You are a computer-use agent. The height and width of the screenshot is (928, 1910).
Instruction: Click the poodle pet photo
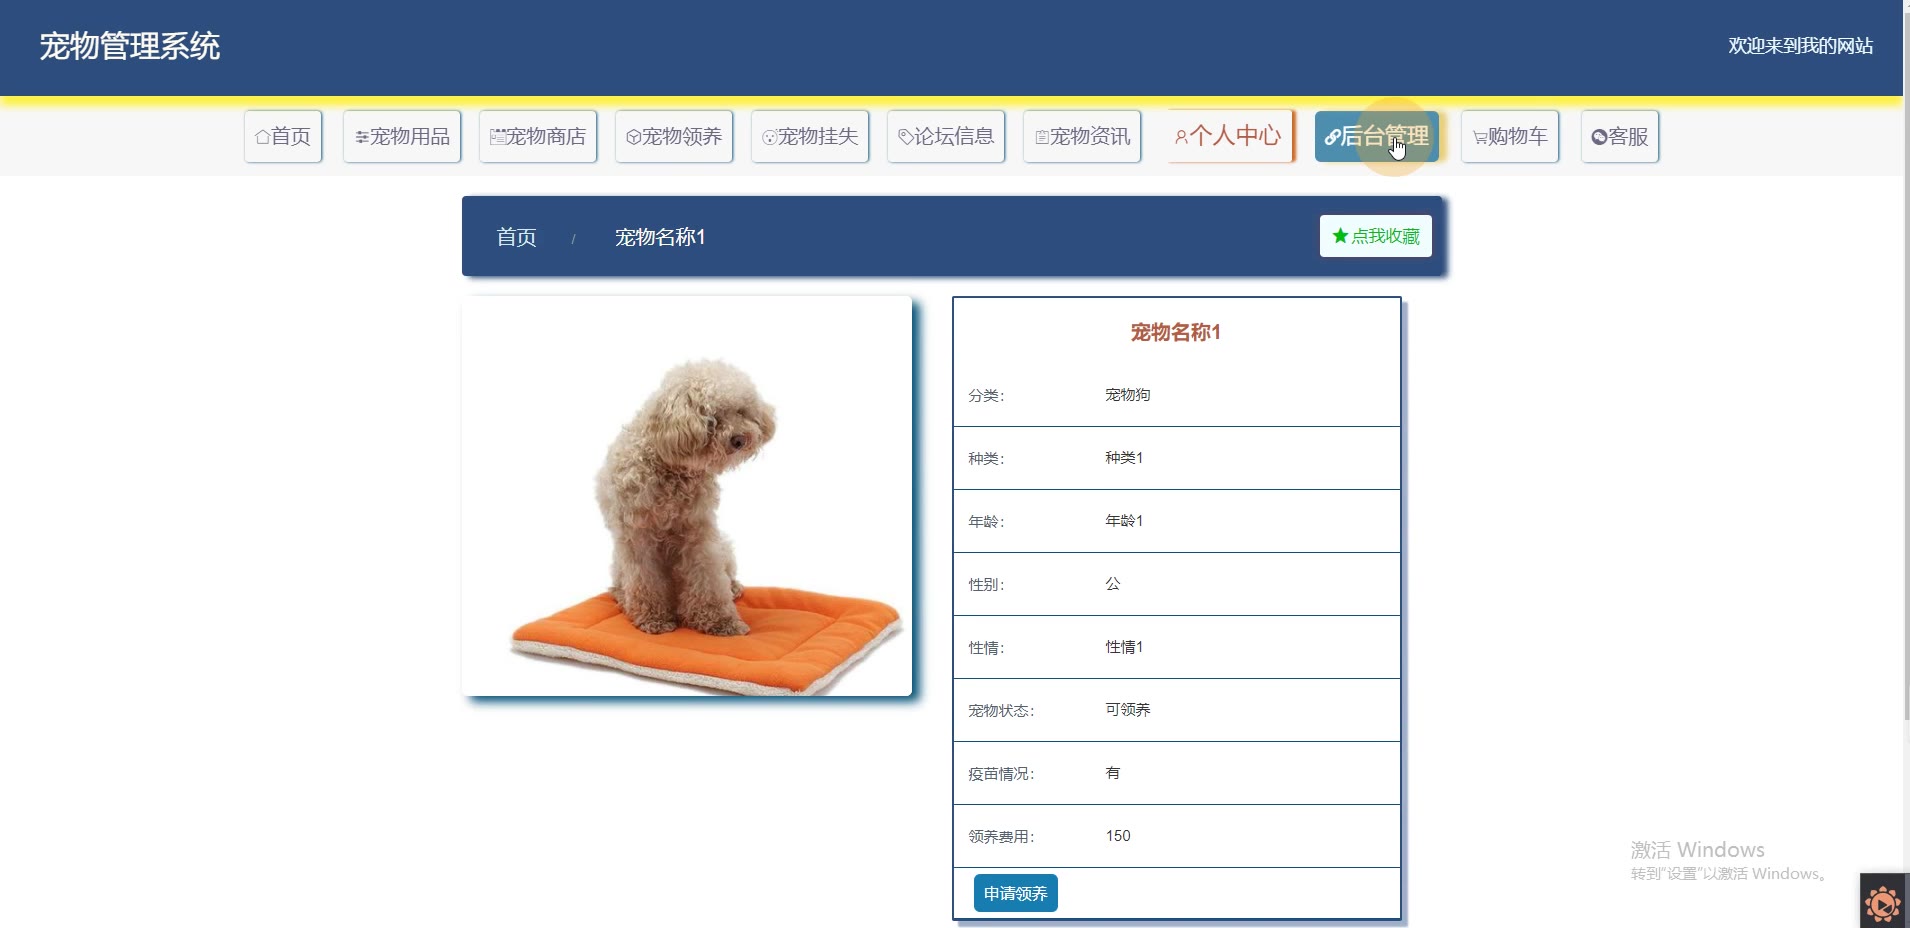pyautogui.click(x=687, y=496)
